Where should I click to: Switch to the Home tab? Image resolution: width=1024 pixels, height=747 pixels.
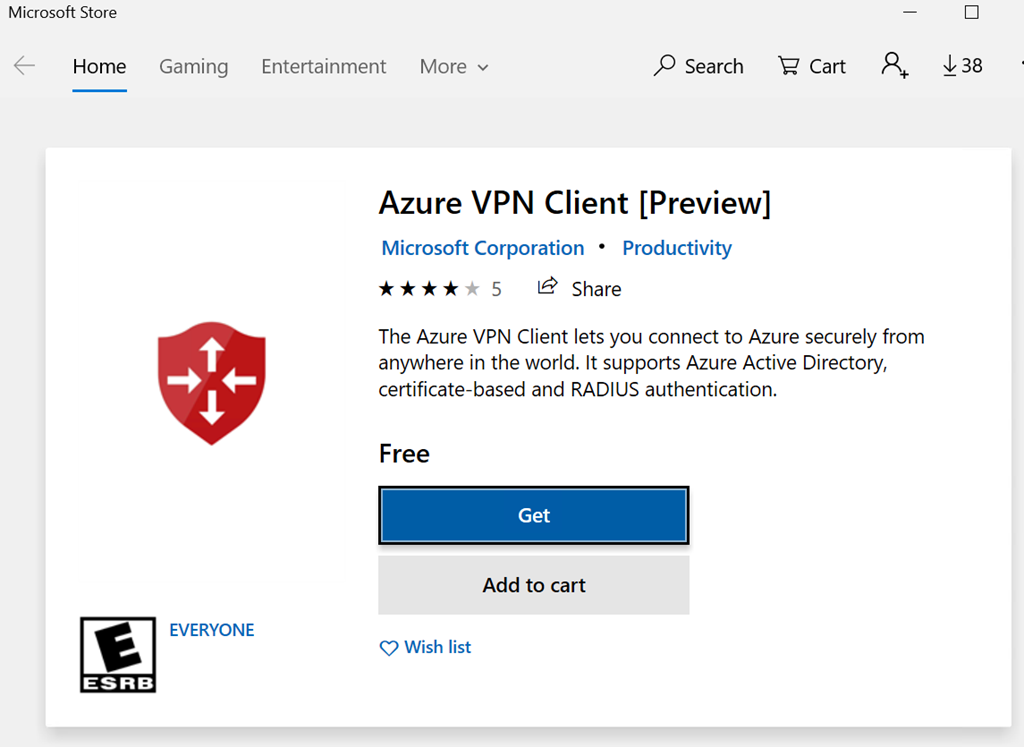click(99, 67)
